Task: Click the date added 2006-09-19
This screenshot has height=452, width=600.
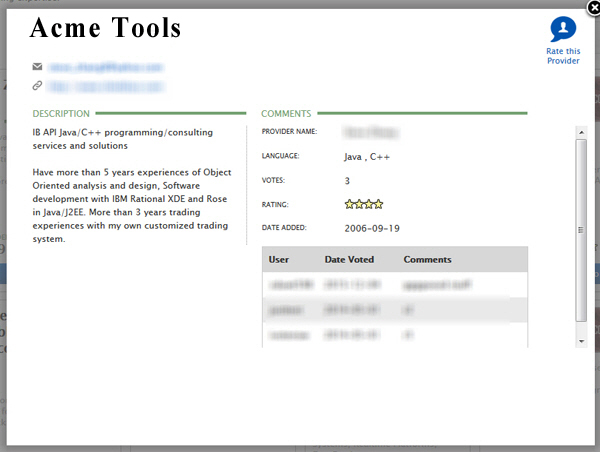Action: [372, 228]
